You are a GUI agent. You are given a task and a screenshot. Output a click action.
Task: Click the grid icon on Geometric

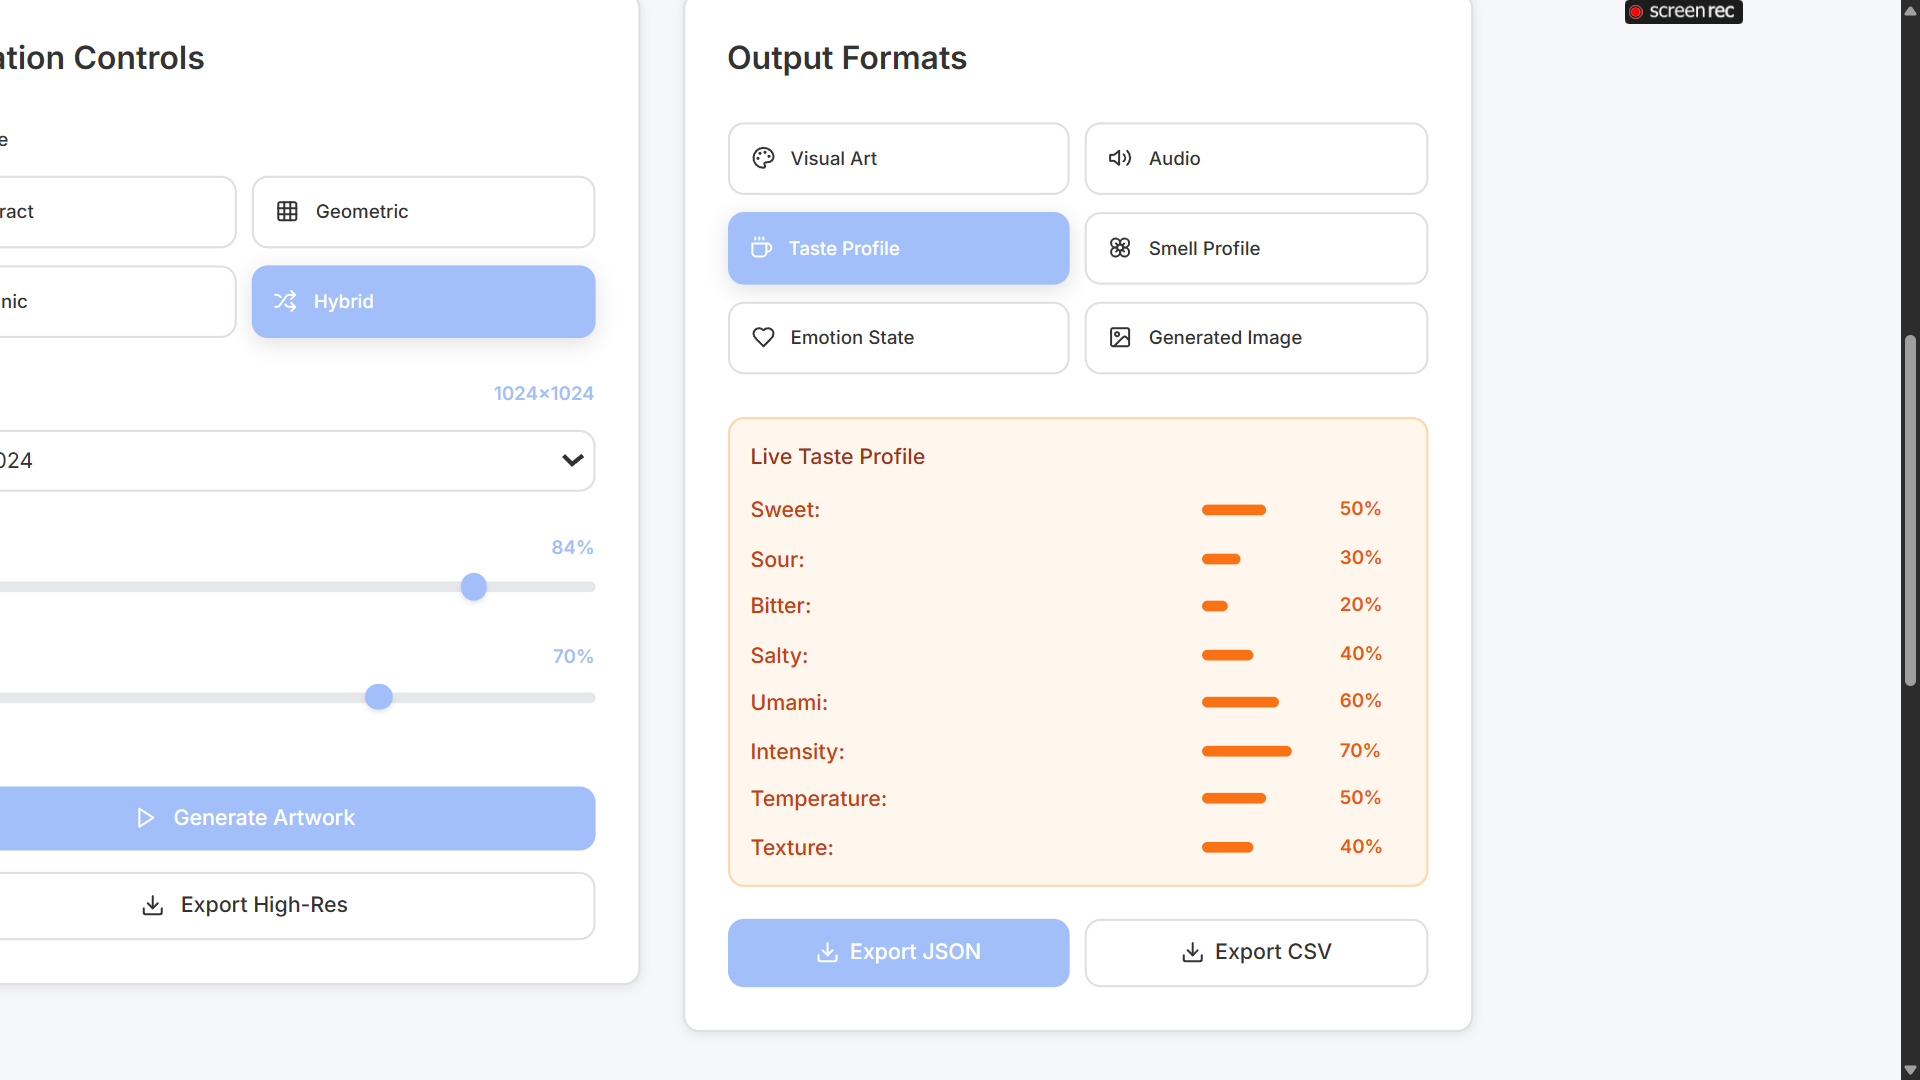tap(287, 211)
